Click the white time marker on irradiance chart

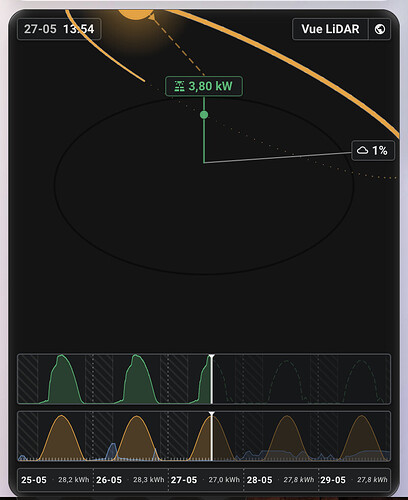coord(211,436)
